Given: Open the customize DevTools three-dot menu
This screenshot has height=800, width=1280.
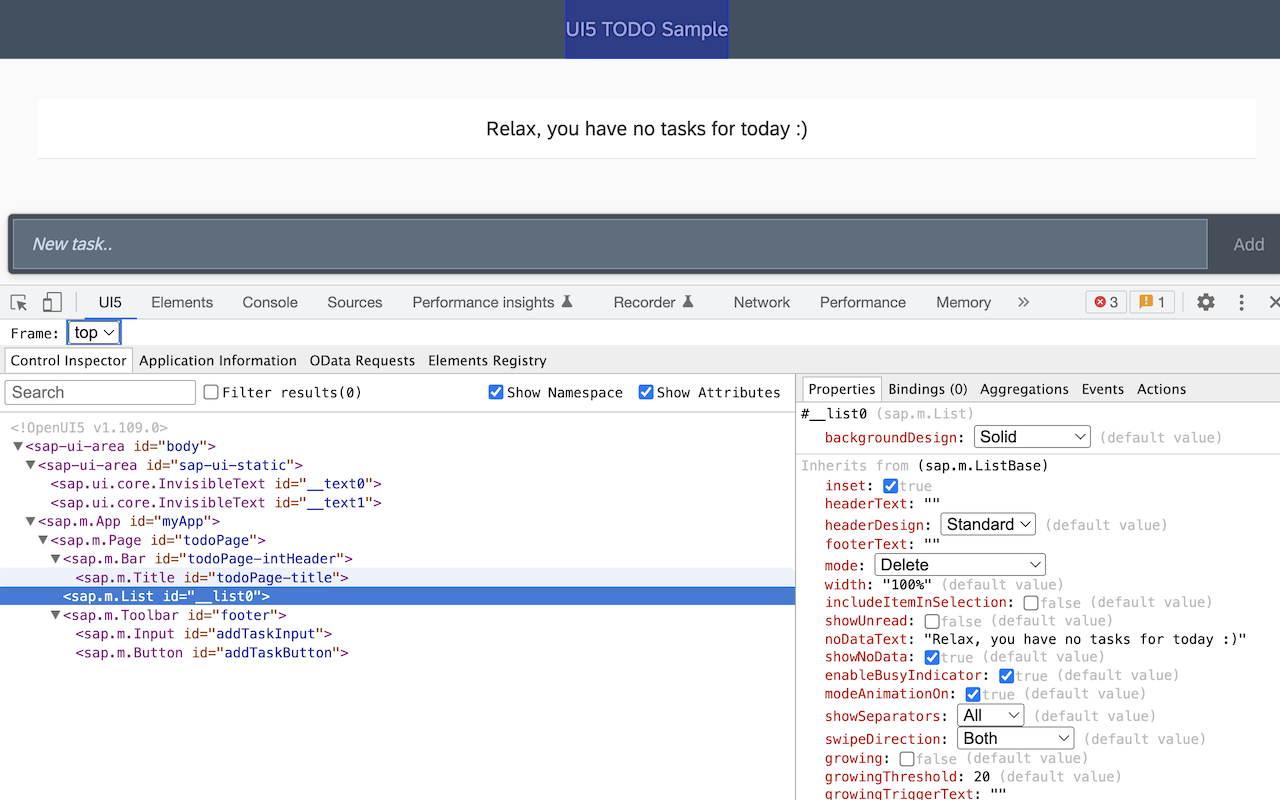Looking at the screenshot, I should tap(1241, 301).
